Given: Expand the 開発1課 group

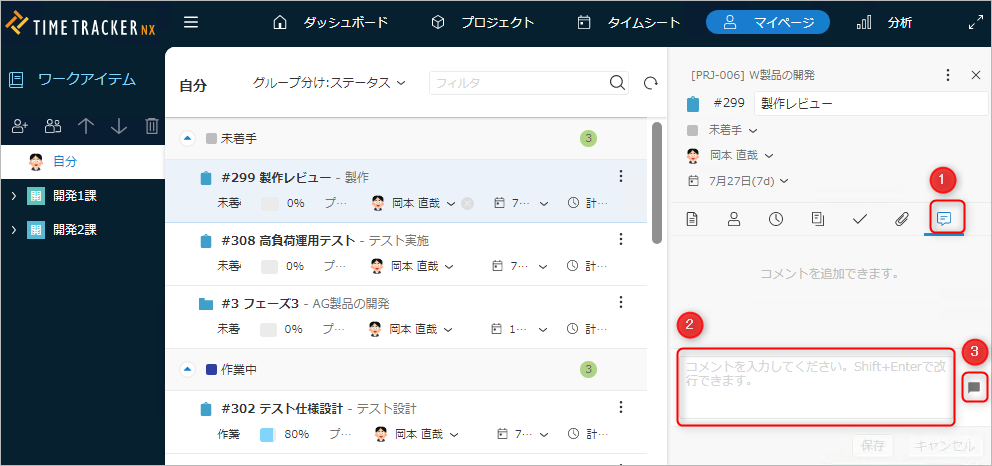Looking at the screenshot, I should (13, 196).
